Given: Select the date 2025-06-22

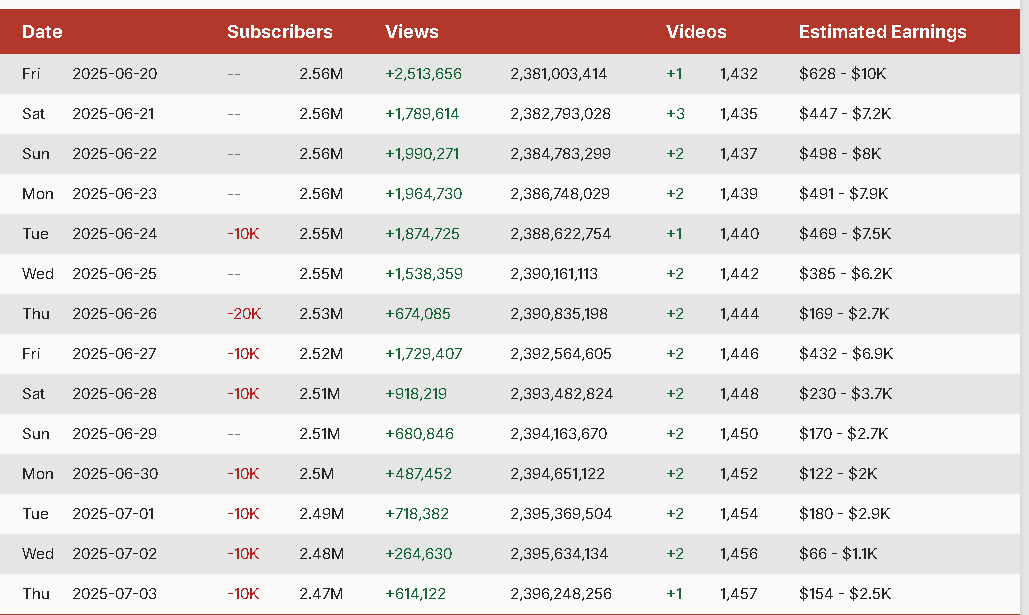Looking at the screenshot, I should tap(115, 154).
